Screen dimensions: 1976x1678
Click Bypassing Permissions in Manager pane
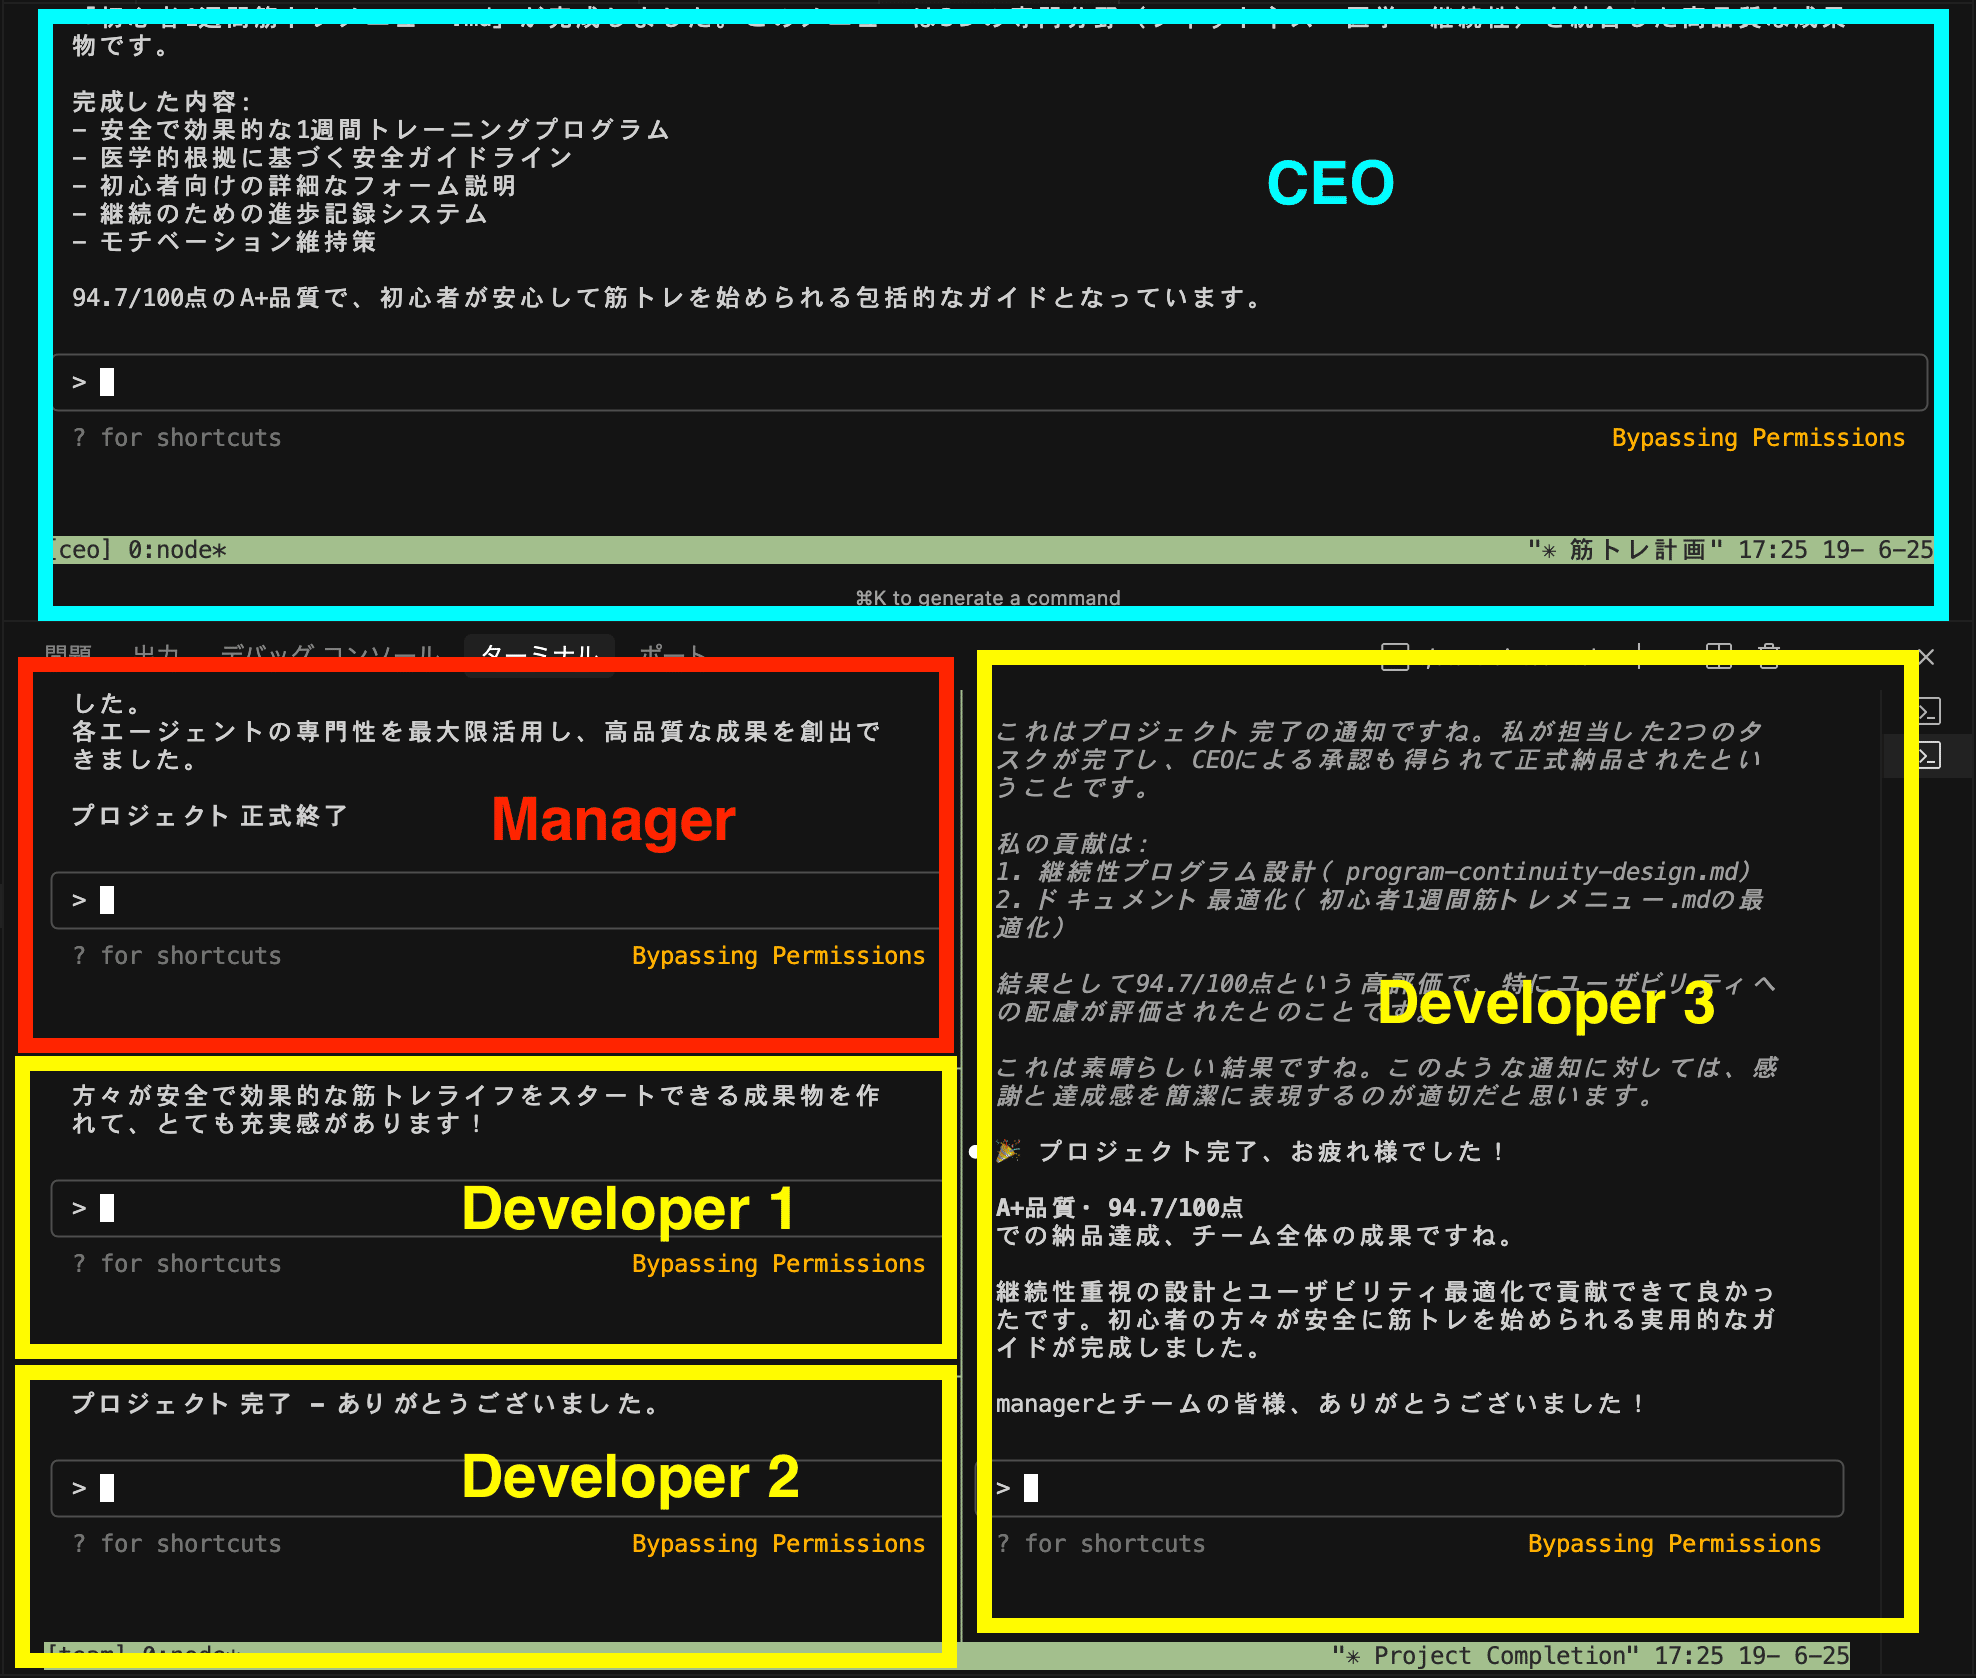pos(778,955)
